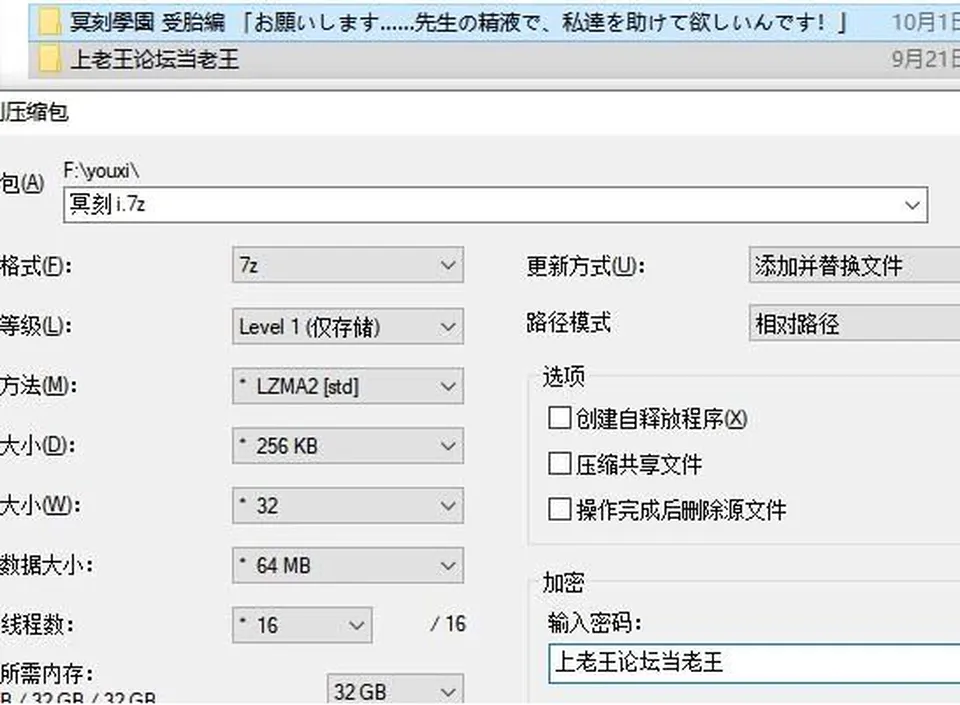The width and height of the screenshot is (960, 705).
Task: Enable 创建自释放程序 checkbox
Action: (x=560, y=419)
